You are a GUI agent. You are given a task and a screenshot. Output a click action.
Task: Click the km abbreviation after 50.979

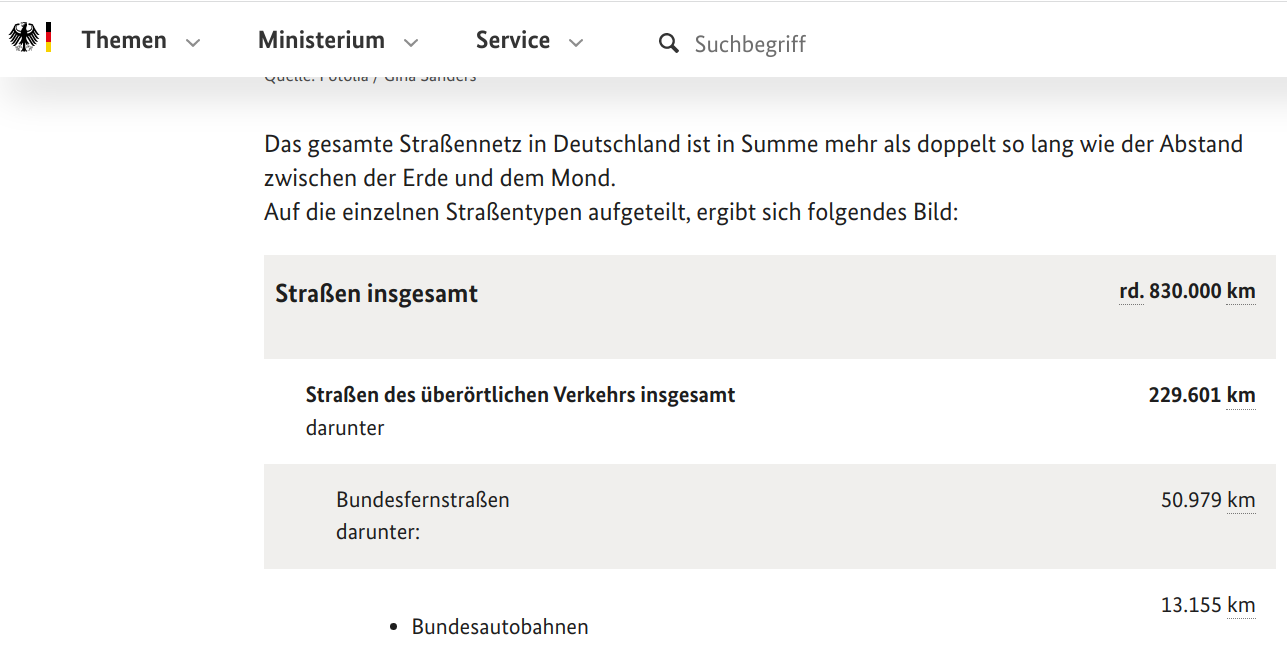coord(1241,500)
